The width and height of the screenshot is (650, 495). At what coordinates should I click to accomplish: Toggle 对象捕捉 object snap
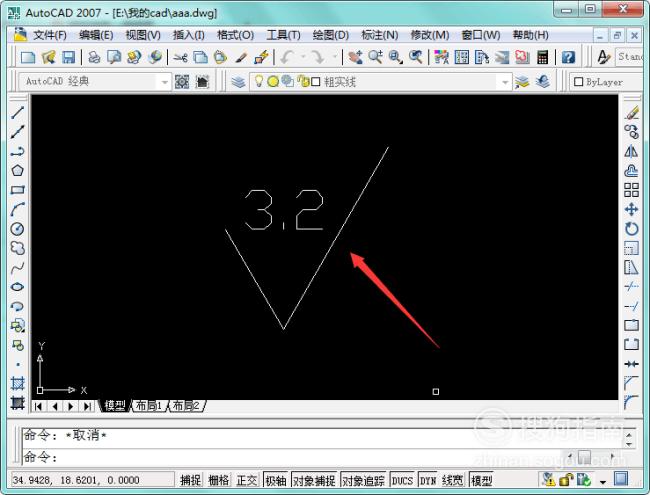point(314,480)
